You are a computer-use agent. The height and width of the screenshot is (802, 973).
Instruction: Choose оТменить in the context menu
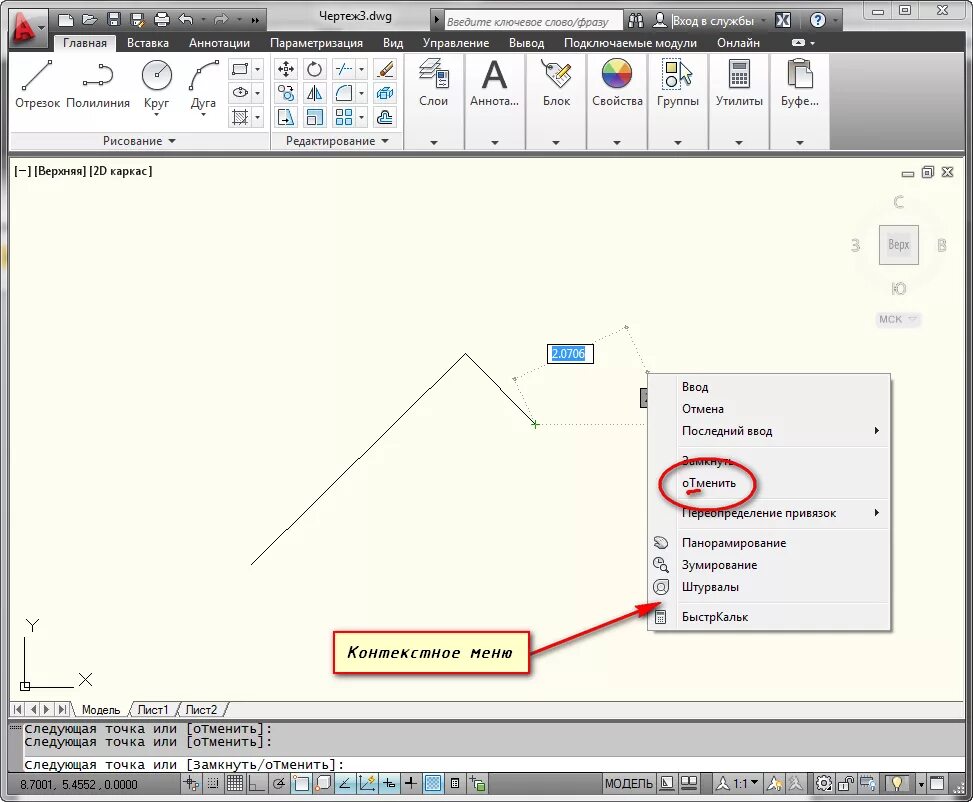[769, 483]
